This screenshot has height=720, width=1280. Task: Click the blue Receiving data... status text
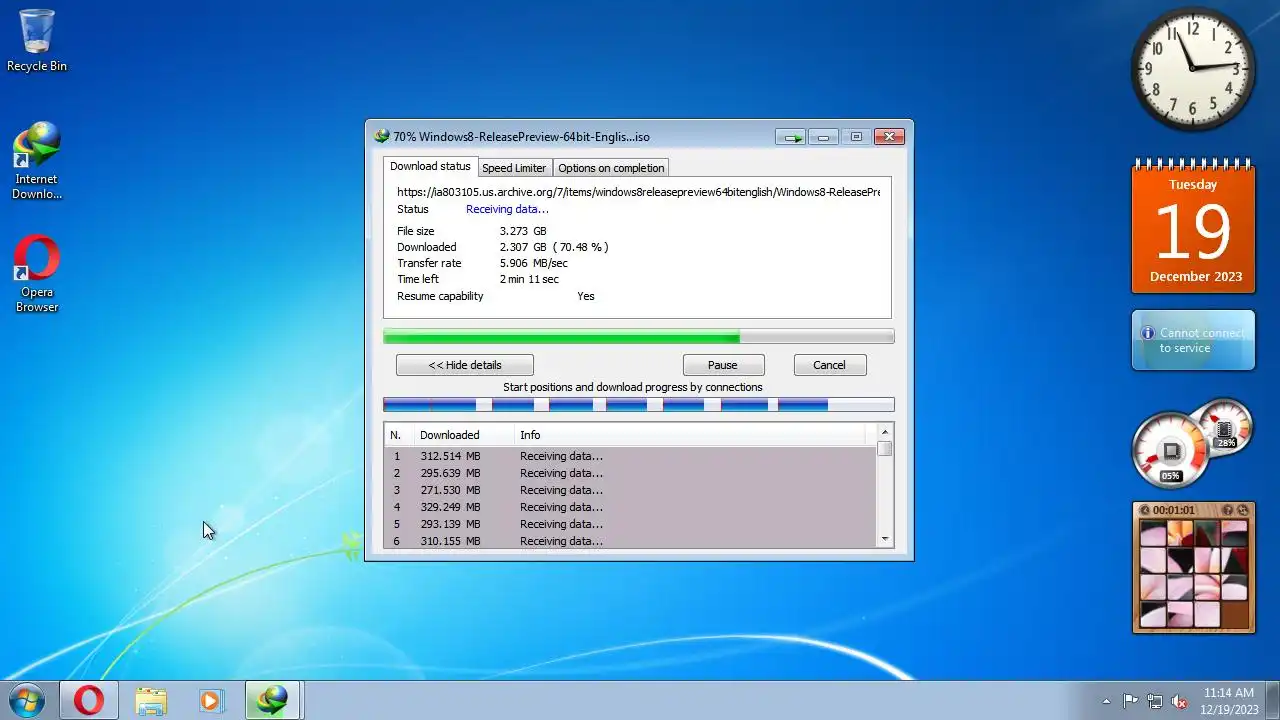[x=507, y=209]
